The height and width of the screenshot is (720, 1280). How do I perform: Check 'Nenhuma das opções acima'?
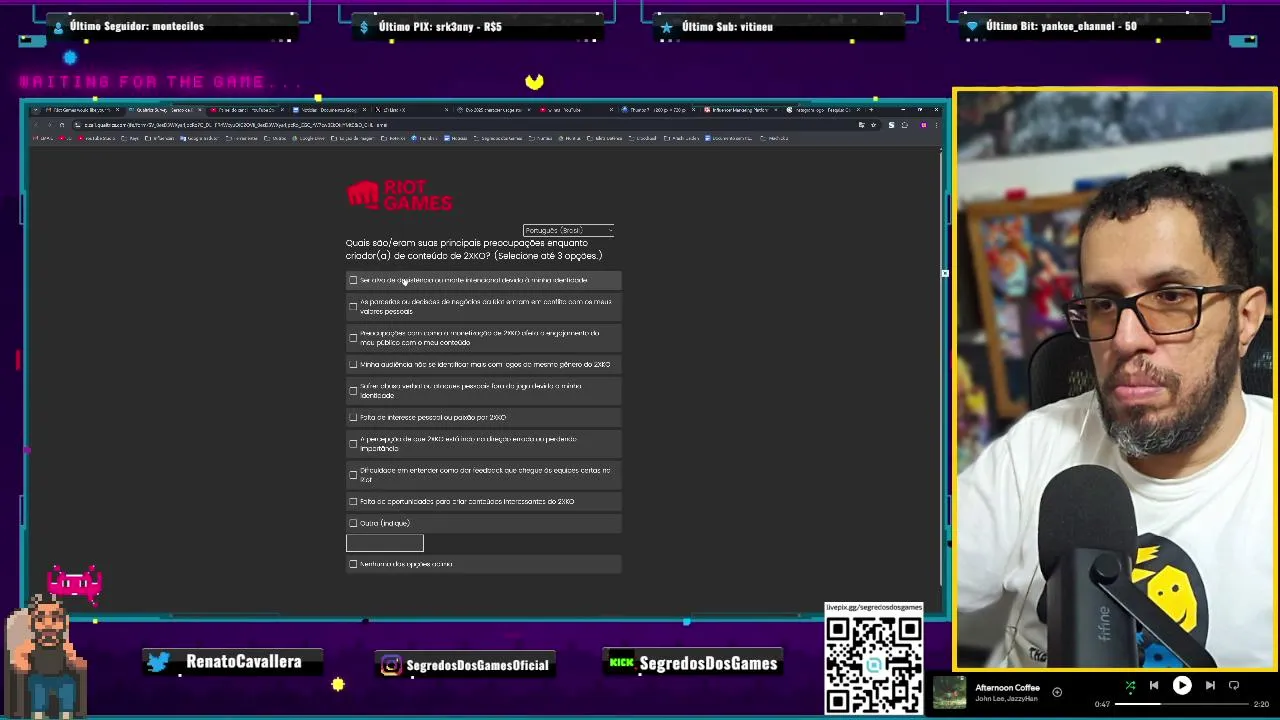tap(353, 564)
